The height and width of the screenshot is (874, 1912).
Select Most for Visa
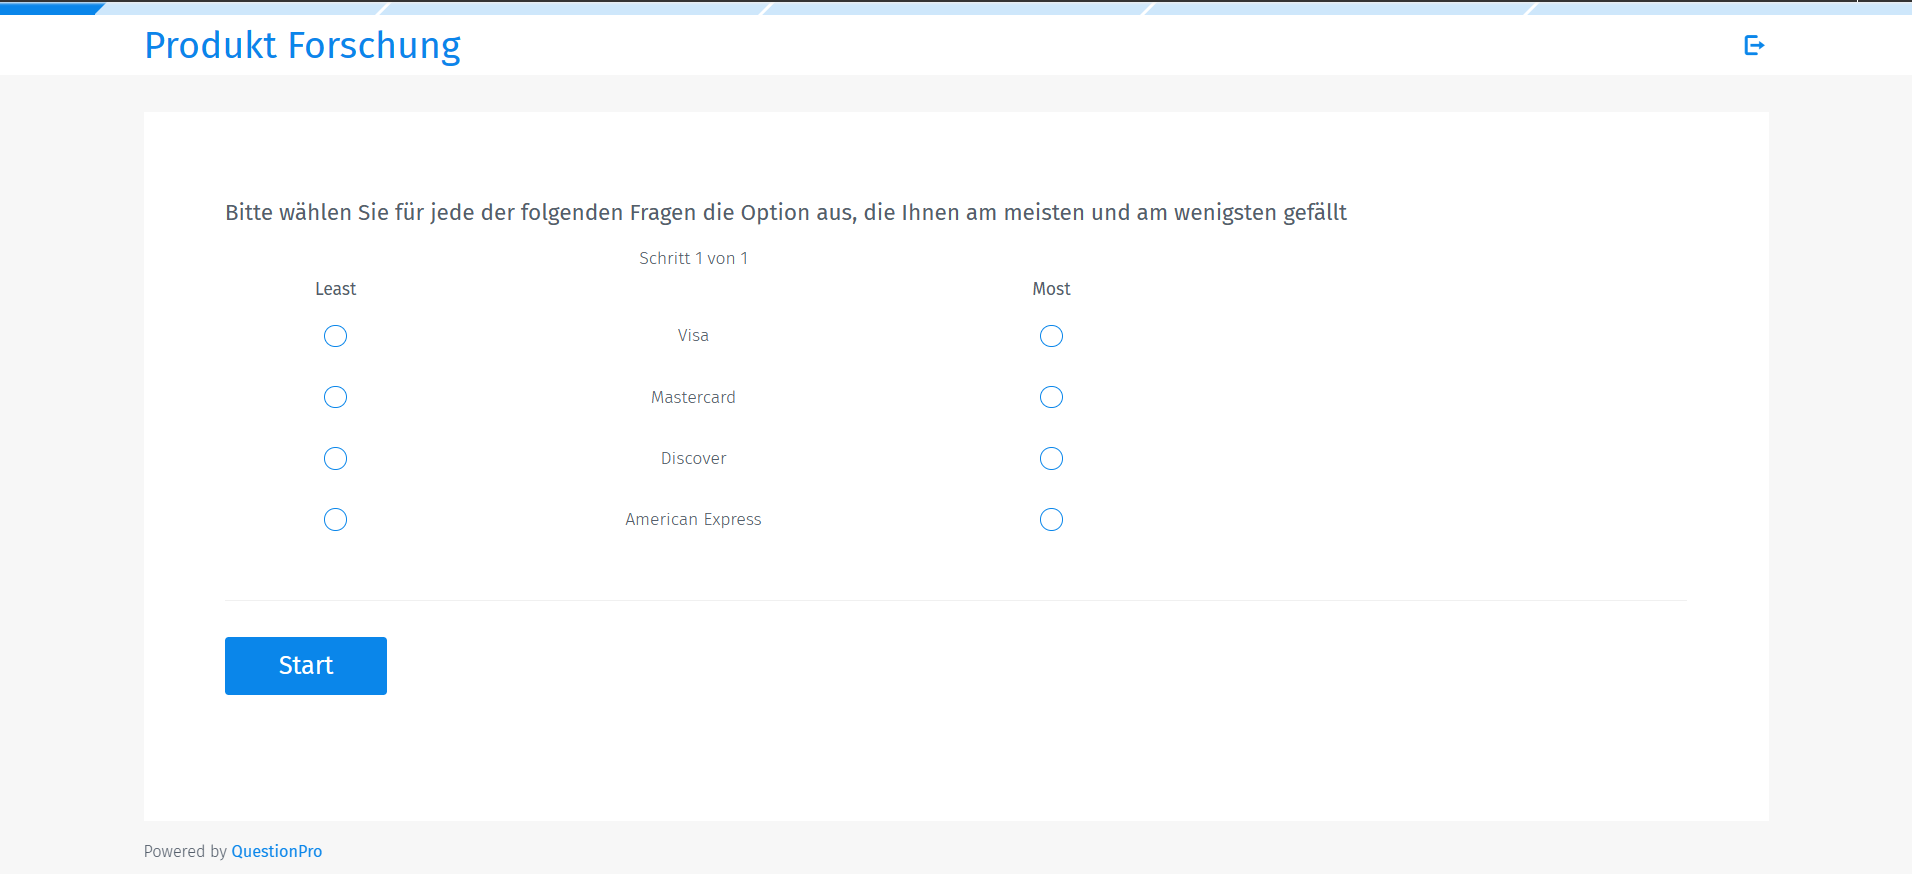[x=1051, y=336]
